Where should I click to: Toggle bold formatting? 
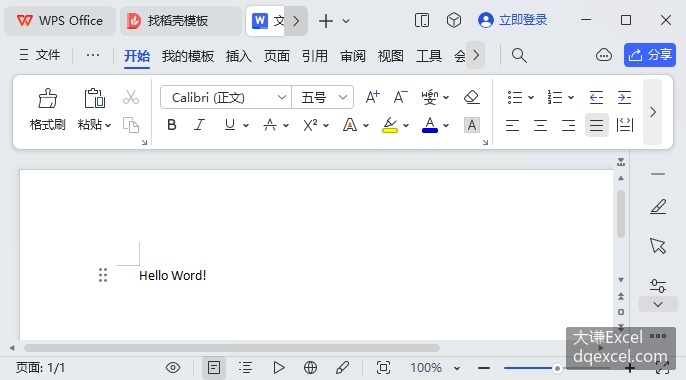coord(172,125)
